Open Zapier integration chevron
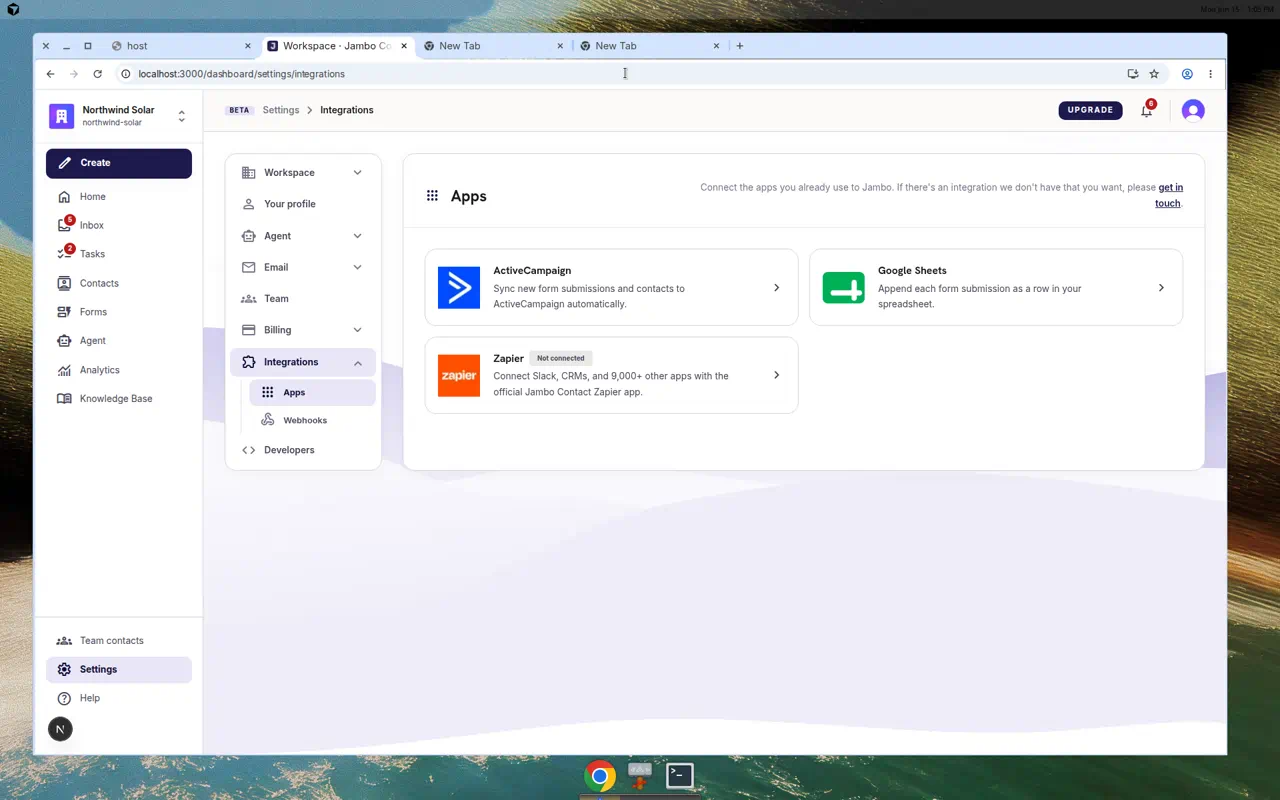 coord(777,375)
